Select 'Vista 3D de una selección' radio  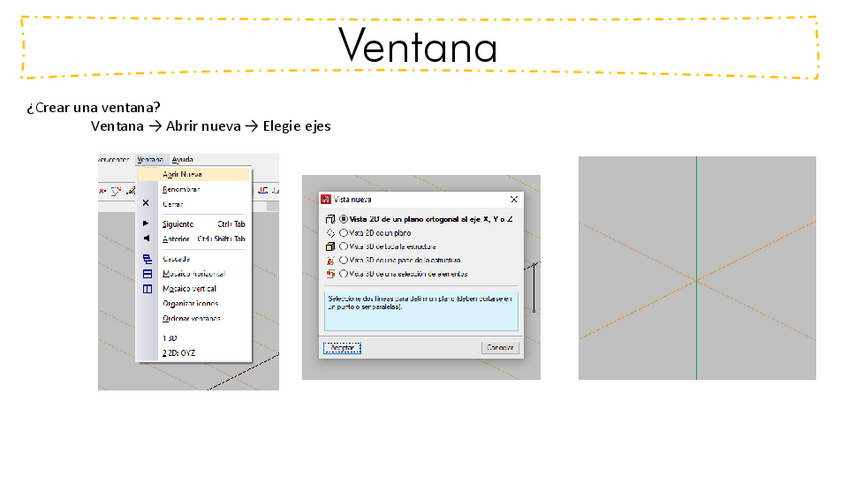pos(343,274)
